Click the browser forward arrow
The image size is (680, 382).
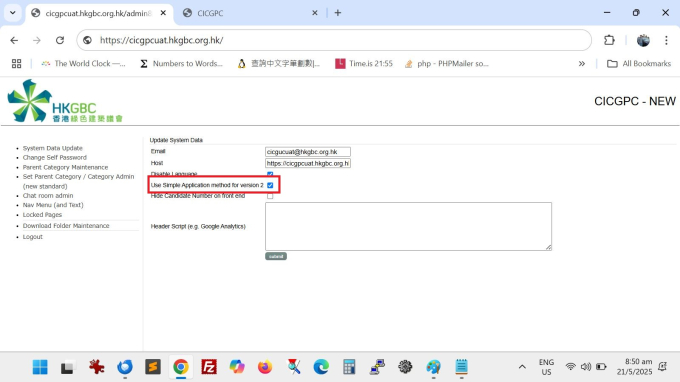point(37,40)
